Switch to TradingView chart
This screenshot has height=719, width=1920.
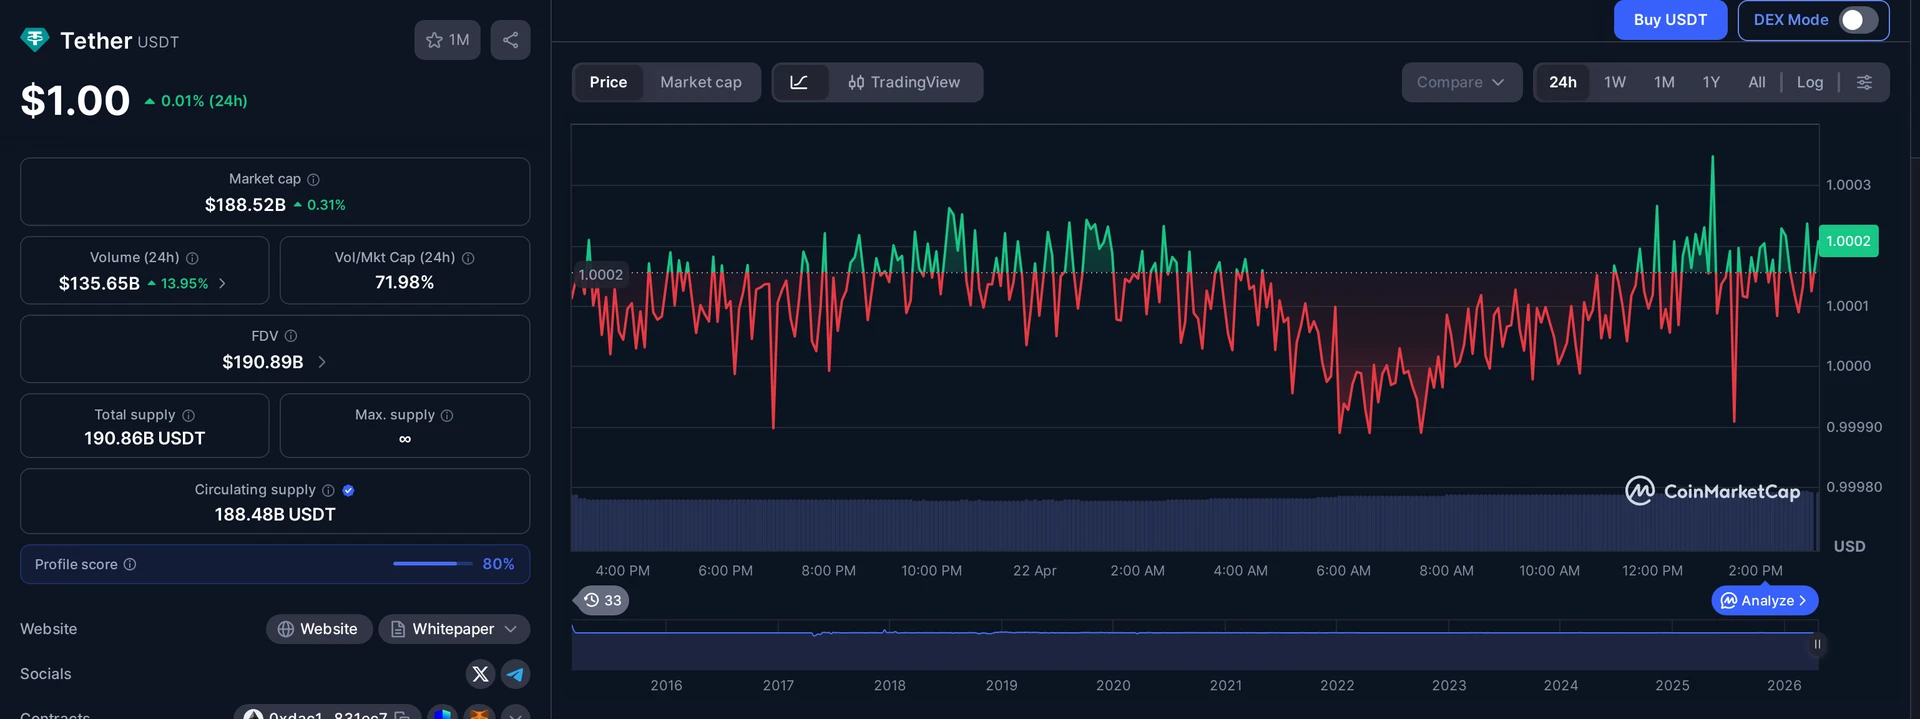coord(904,82)
